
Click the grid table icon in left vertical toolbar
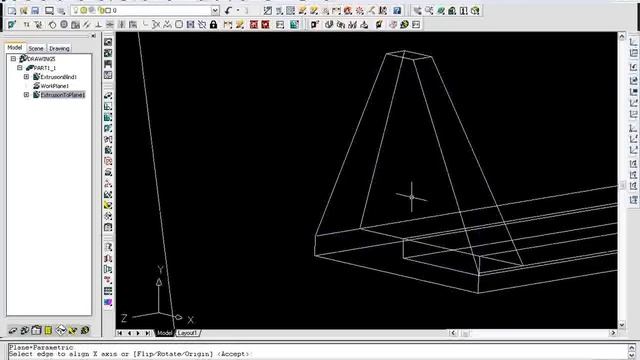tap(108, 291)
